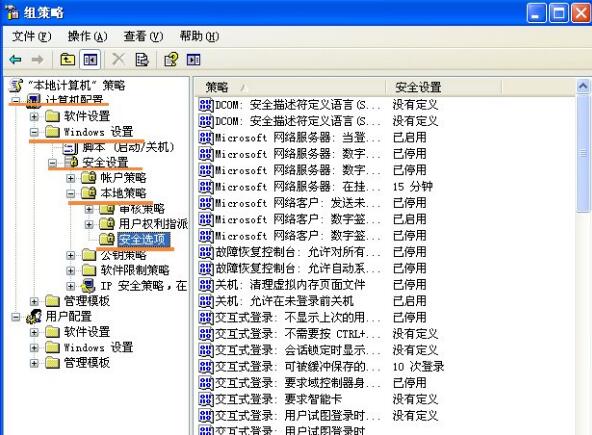This screenshot has width=592, height=435.
Task: Expand 软件设置 under 计算机配置
Action: 34,116
